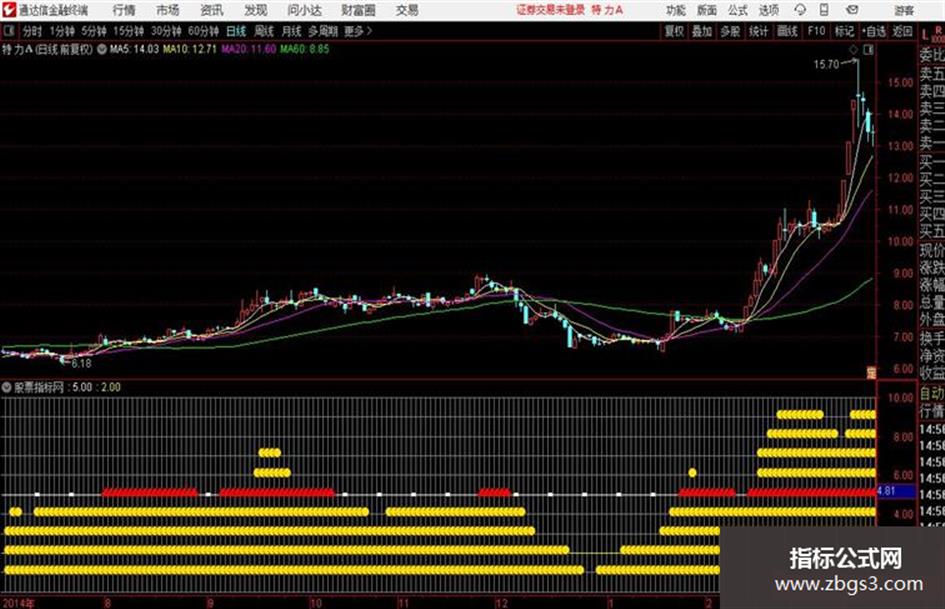Screen dimensions: 945x609
Task: Open the 行情 menu
Action: click(124, 10)
